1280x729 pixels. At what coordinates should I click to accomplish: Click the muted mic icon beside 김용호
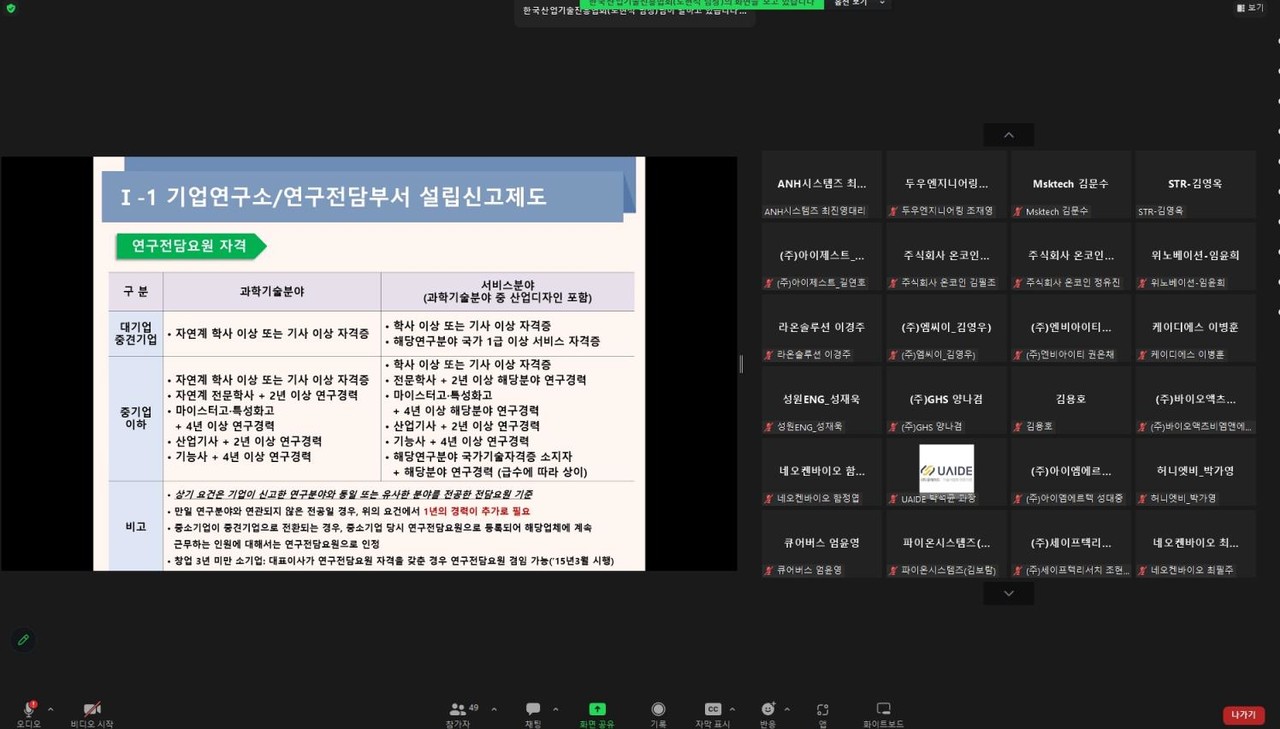click(1019, 427)
